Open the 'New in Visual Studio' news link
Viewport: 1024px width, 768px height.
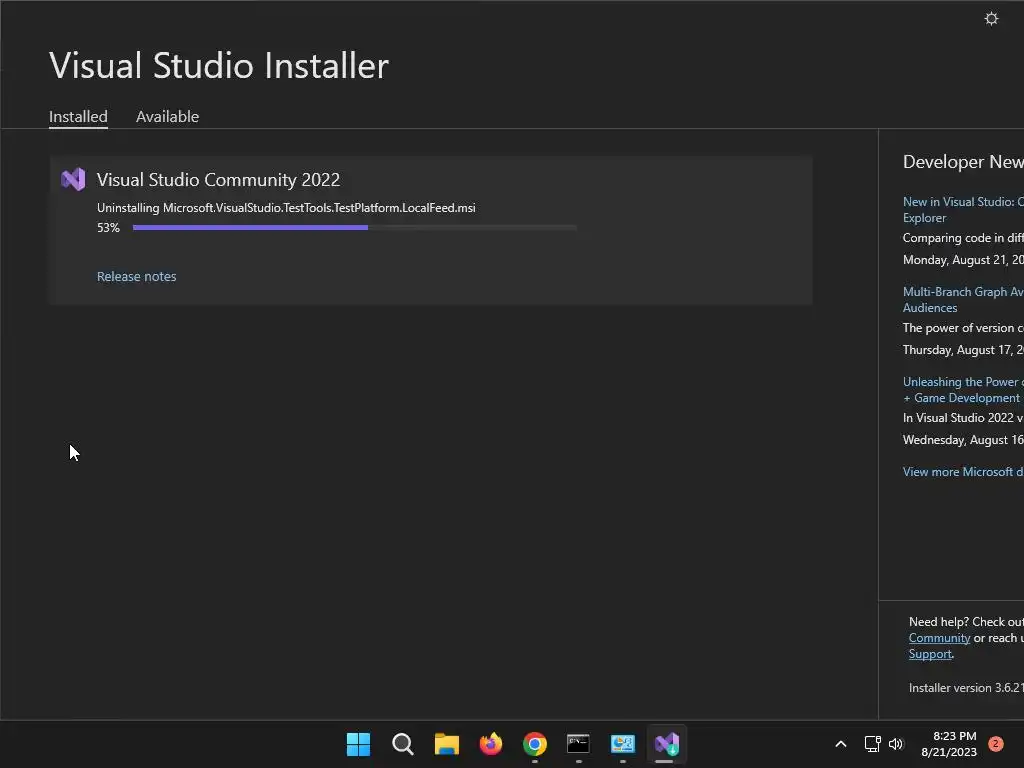(x=963, y=210)
